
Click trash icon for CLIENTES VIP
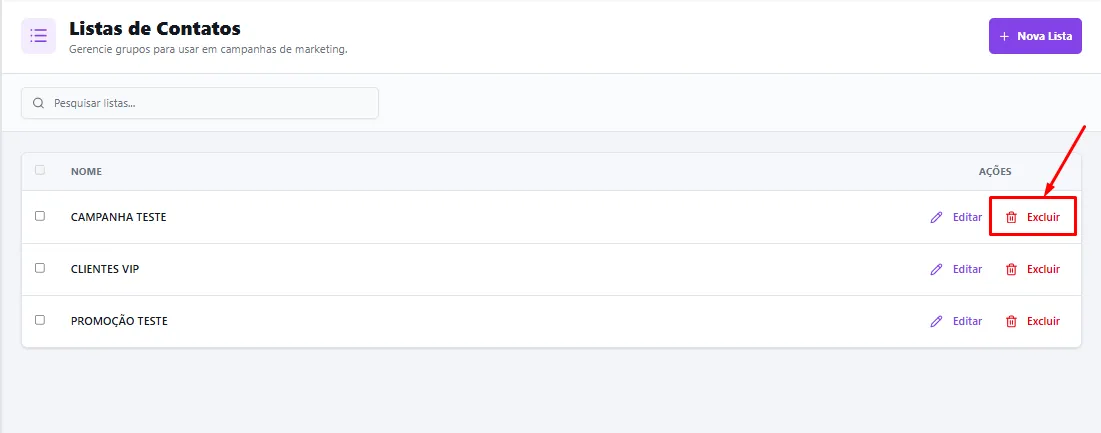click(1011, 269)
